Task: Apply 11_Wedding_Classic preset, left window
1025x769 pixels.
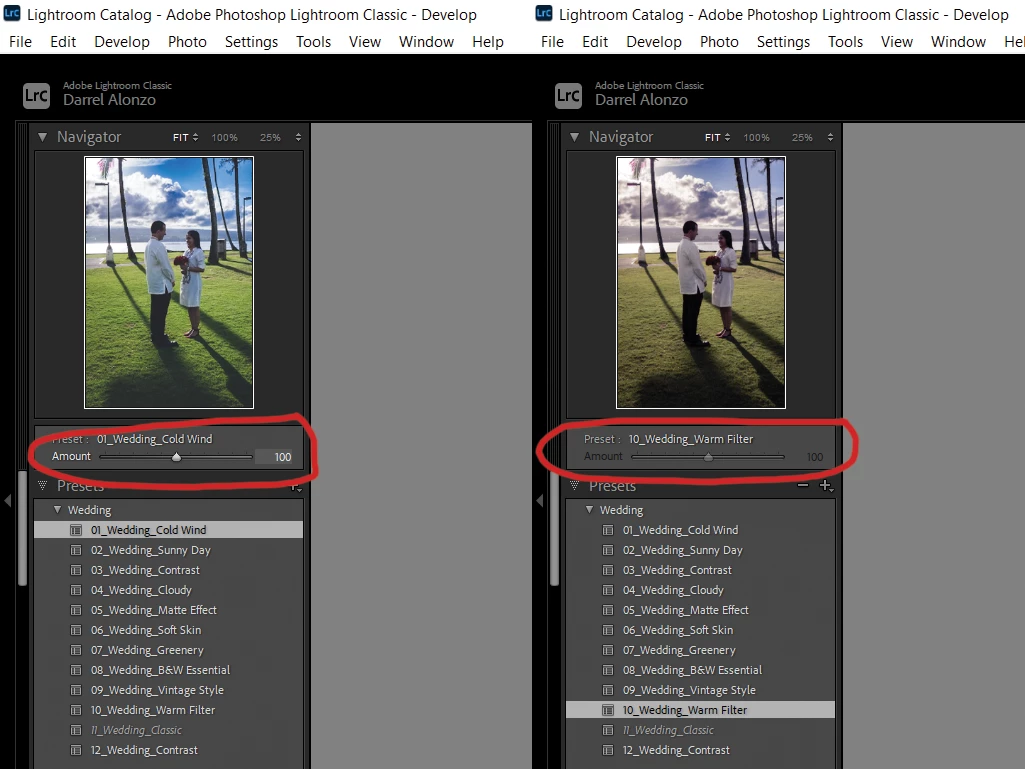Action: pos(168,730)
